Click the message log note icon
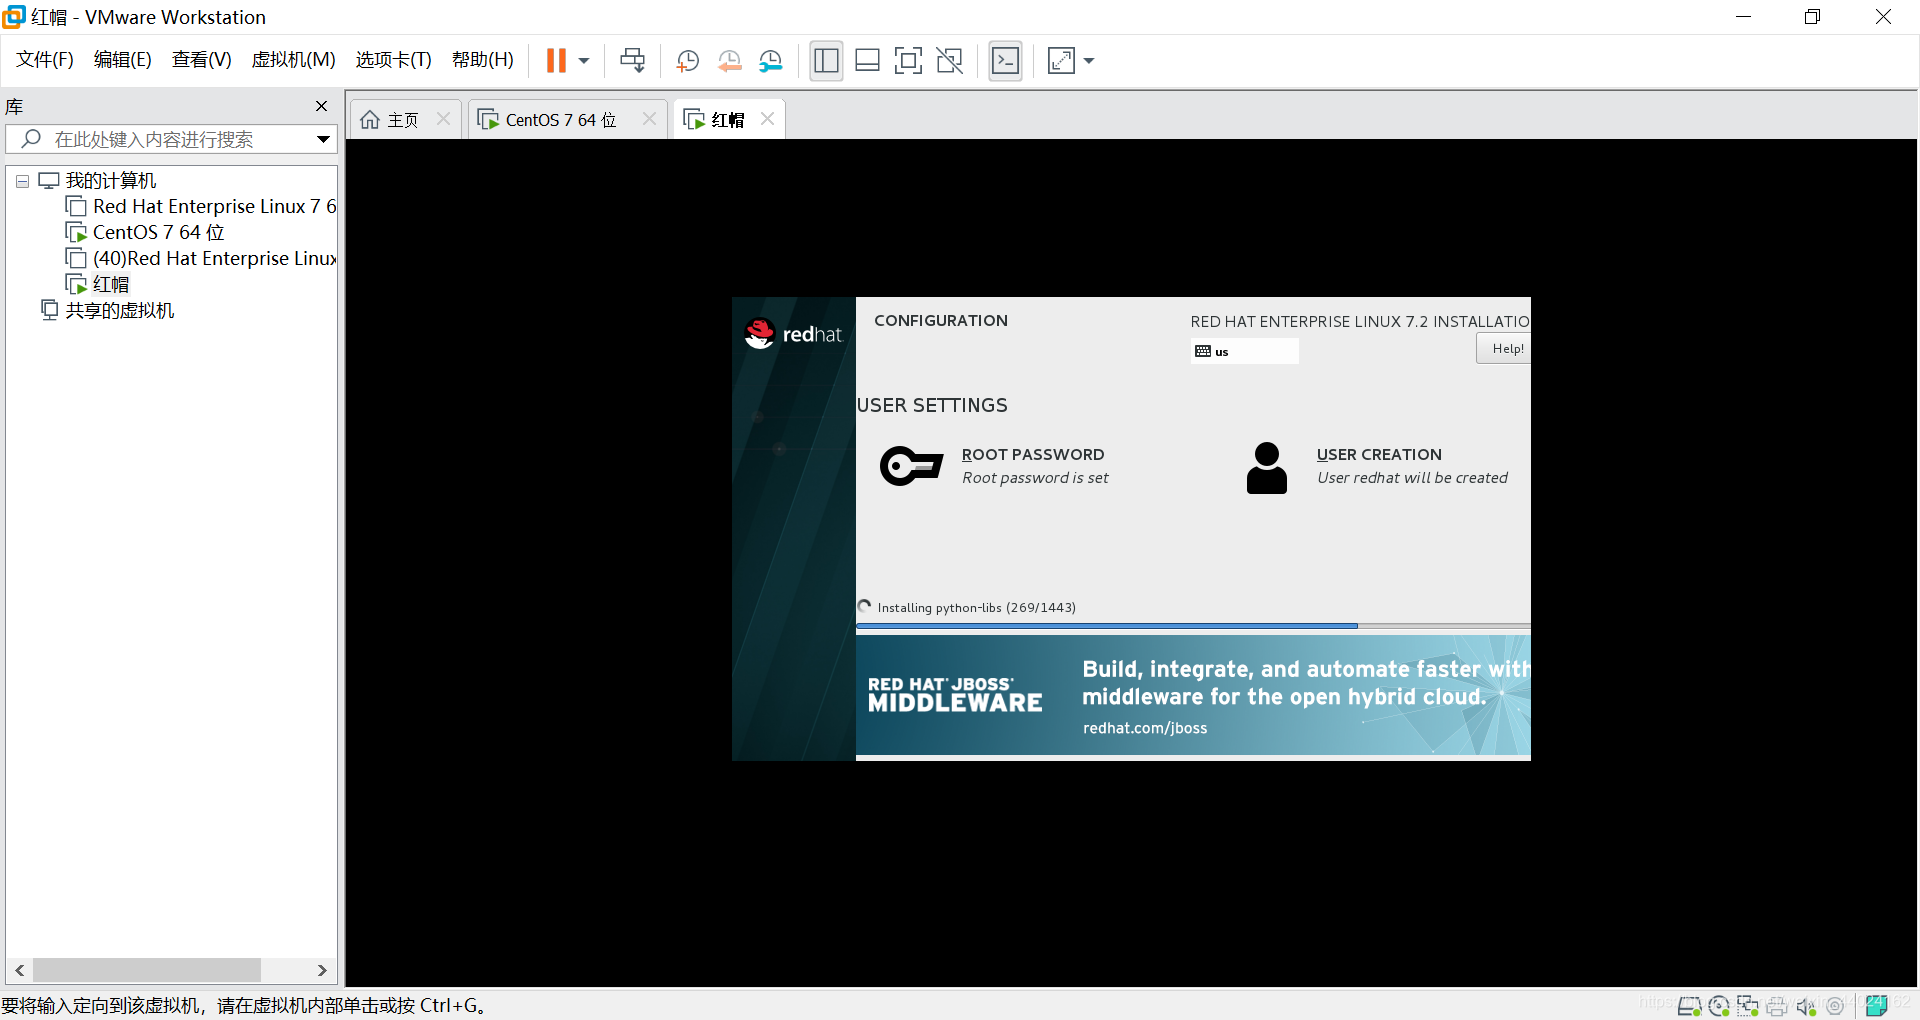1920x1020 pixels. [1877, 1006]
